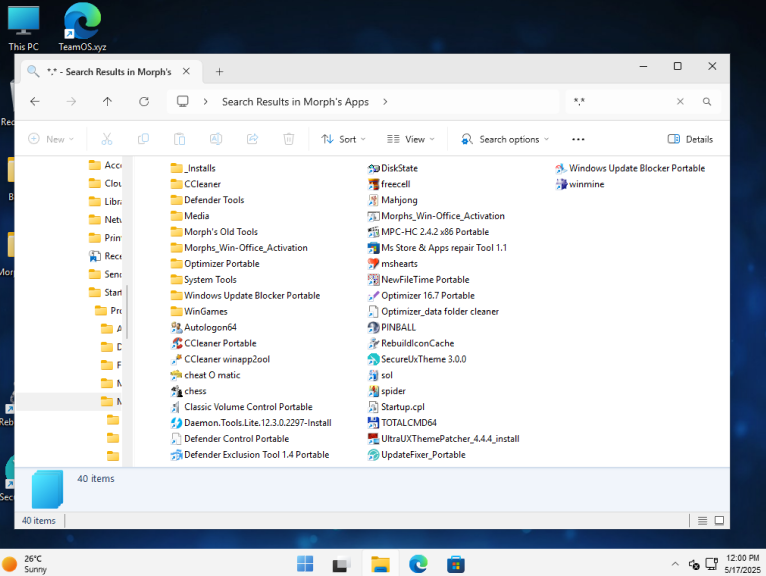Select the Mahjong icon
Image resolution: width=766 pixels, height=576 pixels.
374,200
